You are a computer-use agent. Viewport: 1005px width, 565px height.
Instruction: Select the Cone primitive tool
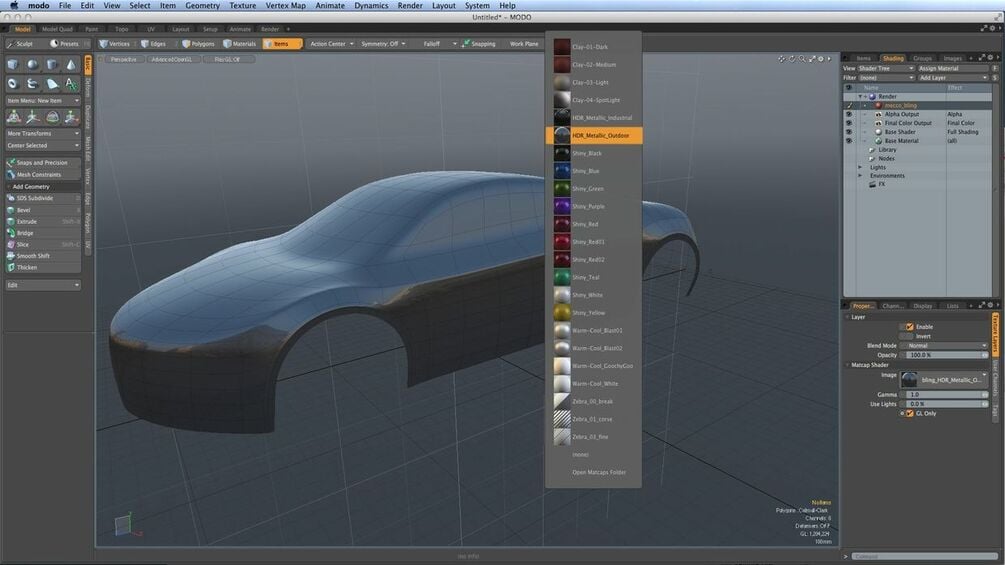pyautogui.click(x=71, y=65)
